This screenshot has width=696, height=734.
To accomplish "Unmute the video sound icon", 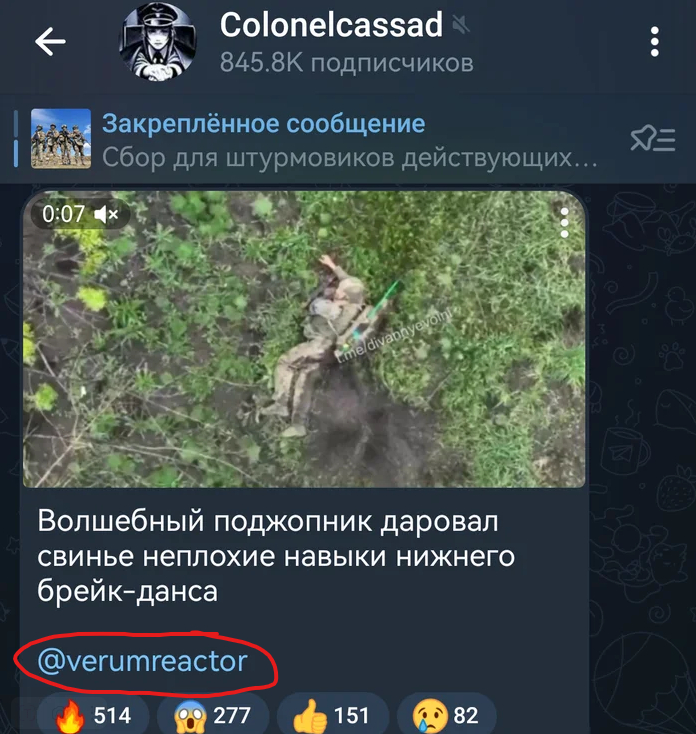I will (106, 215).
